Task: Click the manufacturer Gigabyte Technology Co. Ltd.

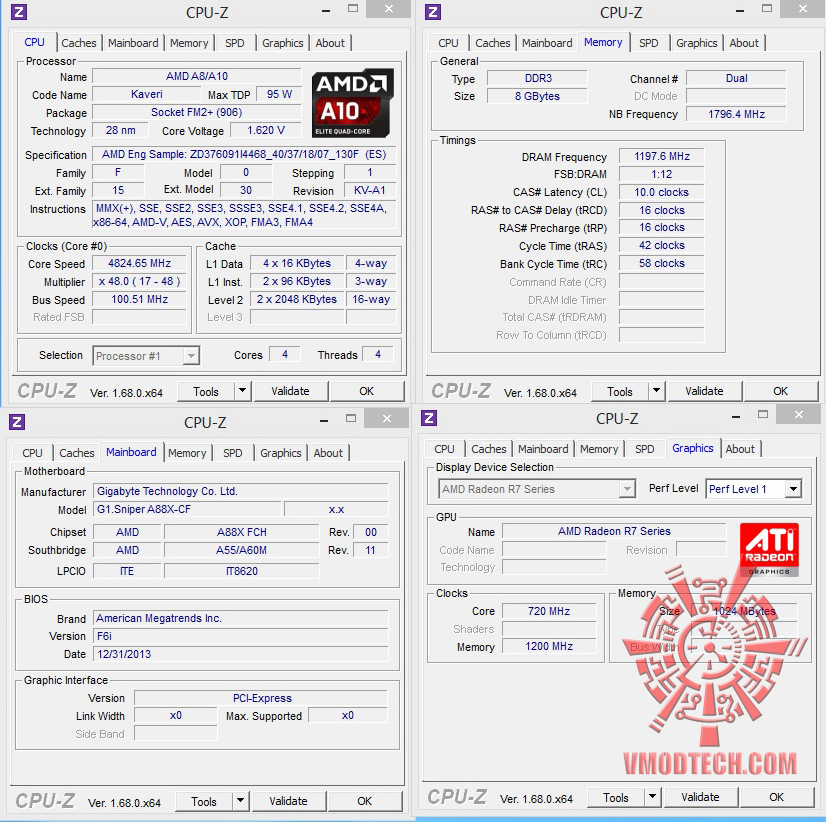Action: [x=241, y=491]
